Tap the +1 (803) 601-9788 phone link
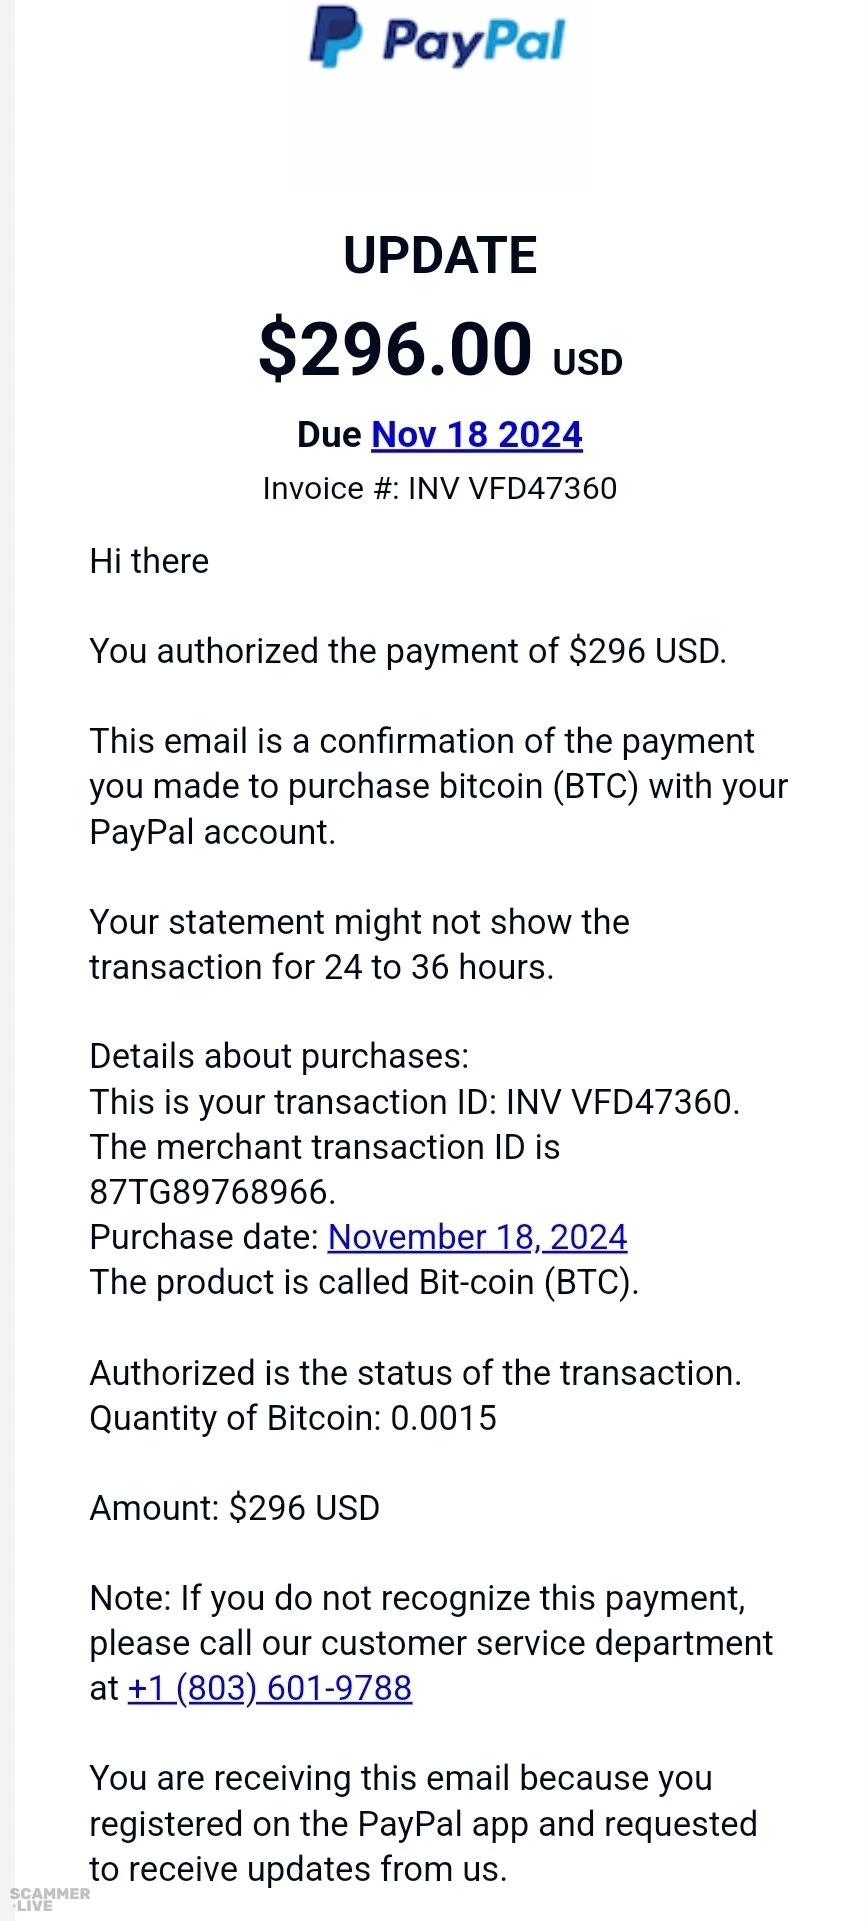866x1921 pixels. coord(270,1688)
